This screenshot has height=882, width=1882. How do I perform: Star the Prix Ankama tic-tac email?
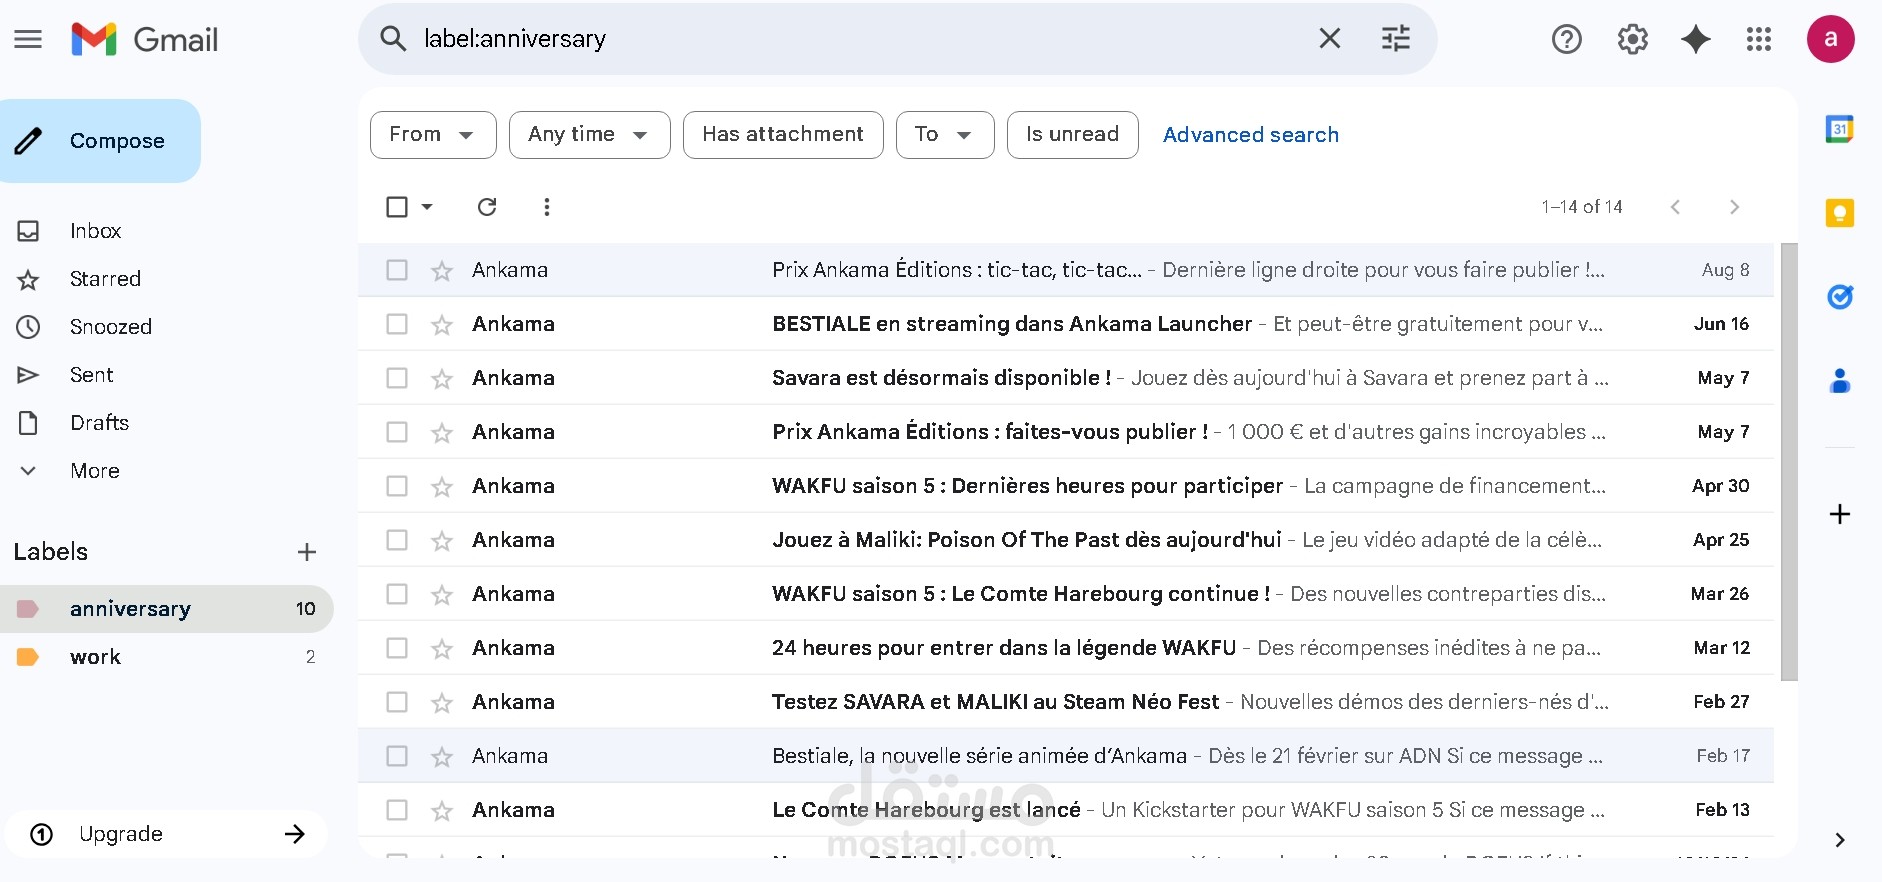tap(442, 271)
